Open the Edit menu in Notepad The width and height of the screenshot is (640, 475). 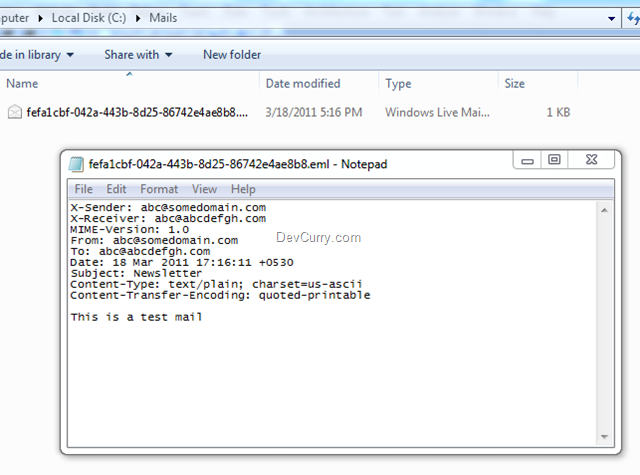click(116, 189)
